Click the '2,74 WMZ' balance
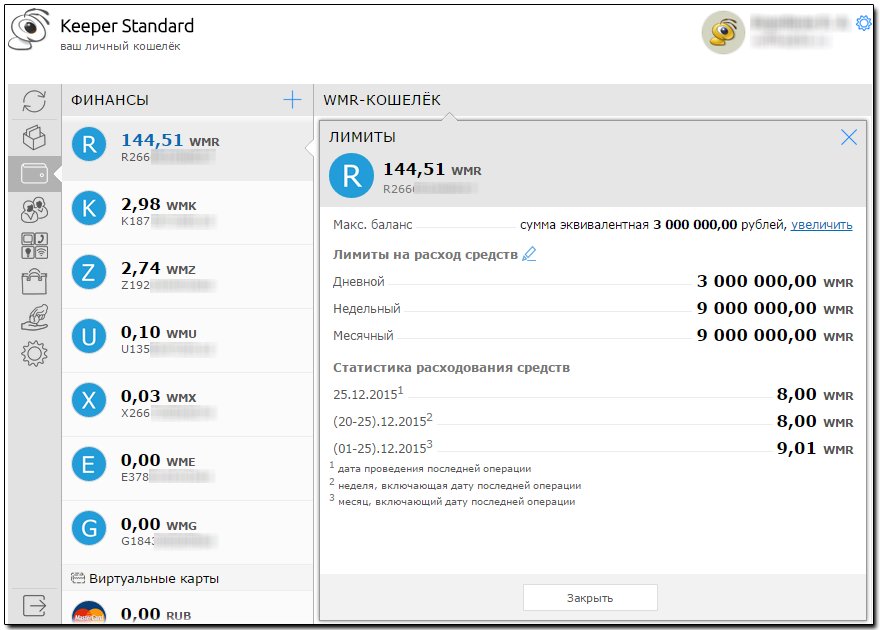Image resolution: width=880 pixels, height=630 pixels. coord(158,268)
